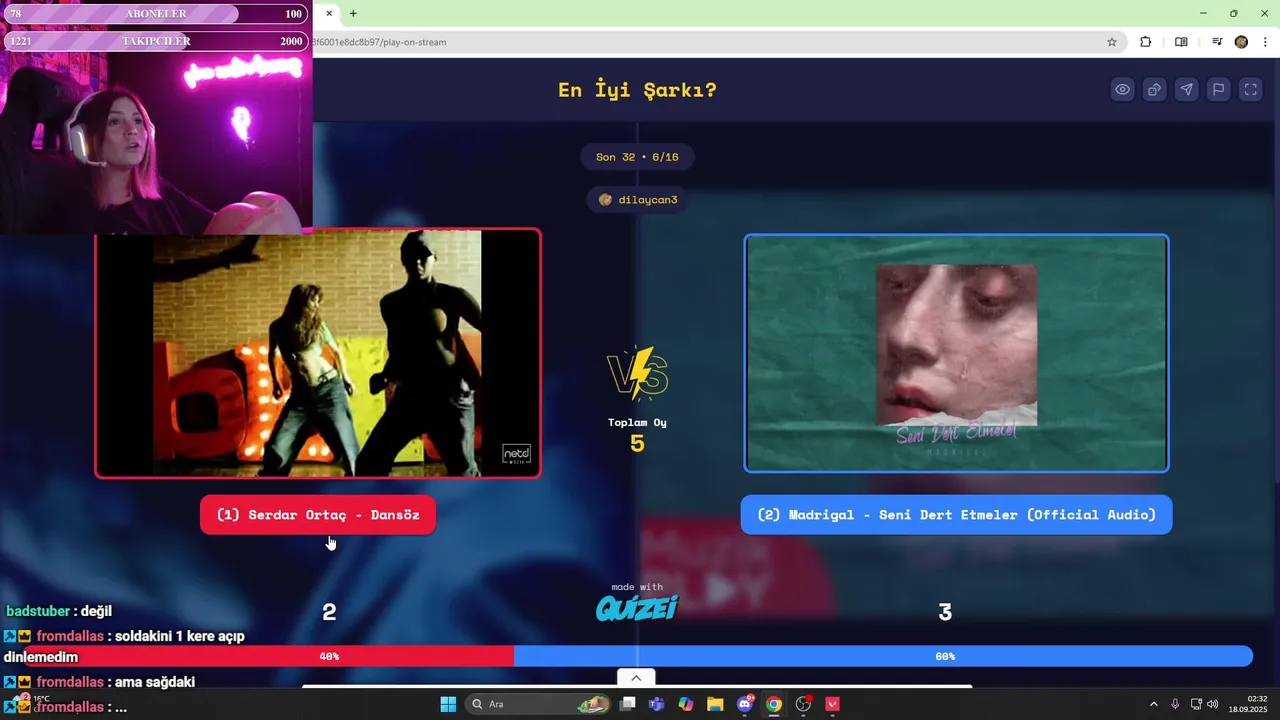Click the microphone tray icon
1280x720 pixels.
tap(1175, 704)
